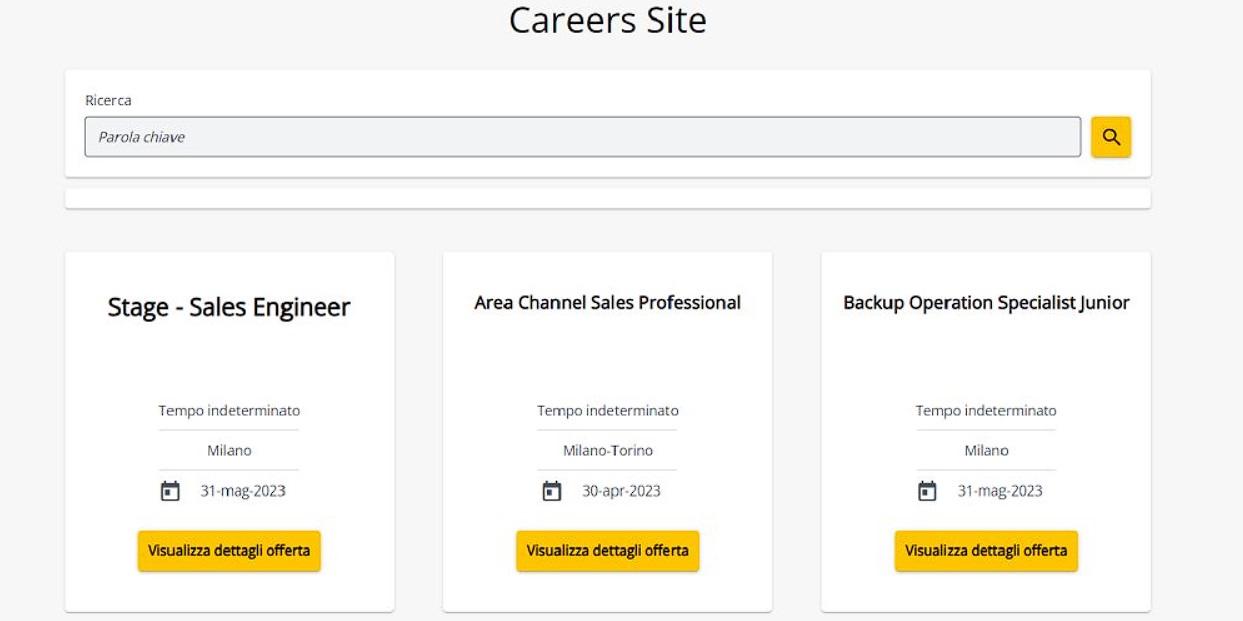1243x621 pixels.
Task: Click Tempo indeterminato on Area Channel Sales card
Action: tap(607, 411)
